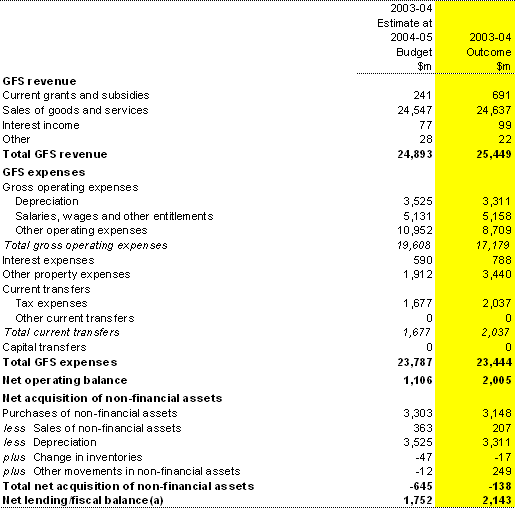Select italic Budget value 19,608
The width and height of the screenshot is (515, 508).
[414, 245]
